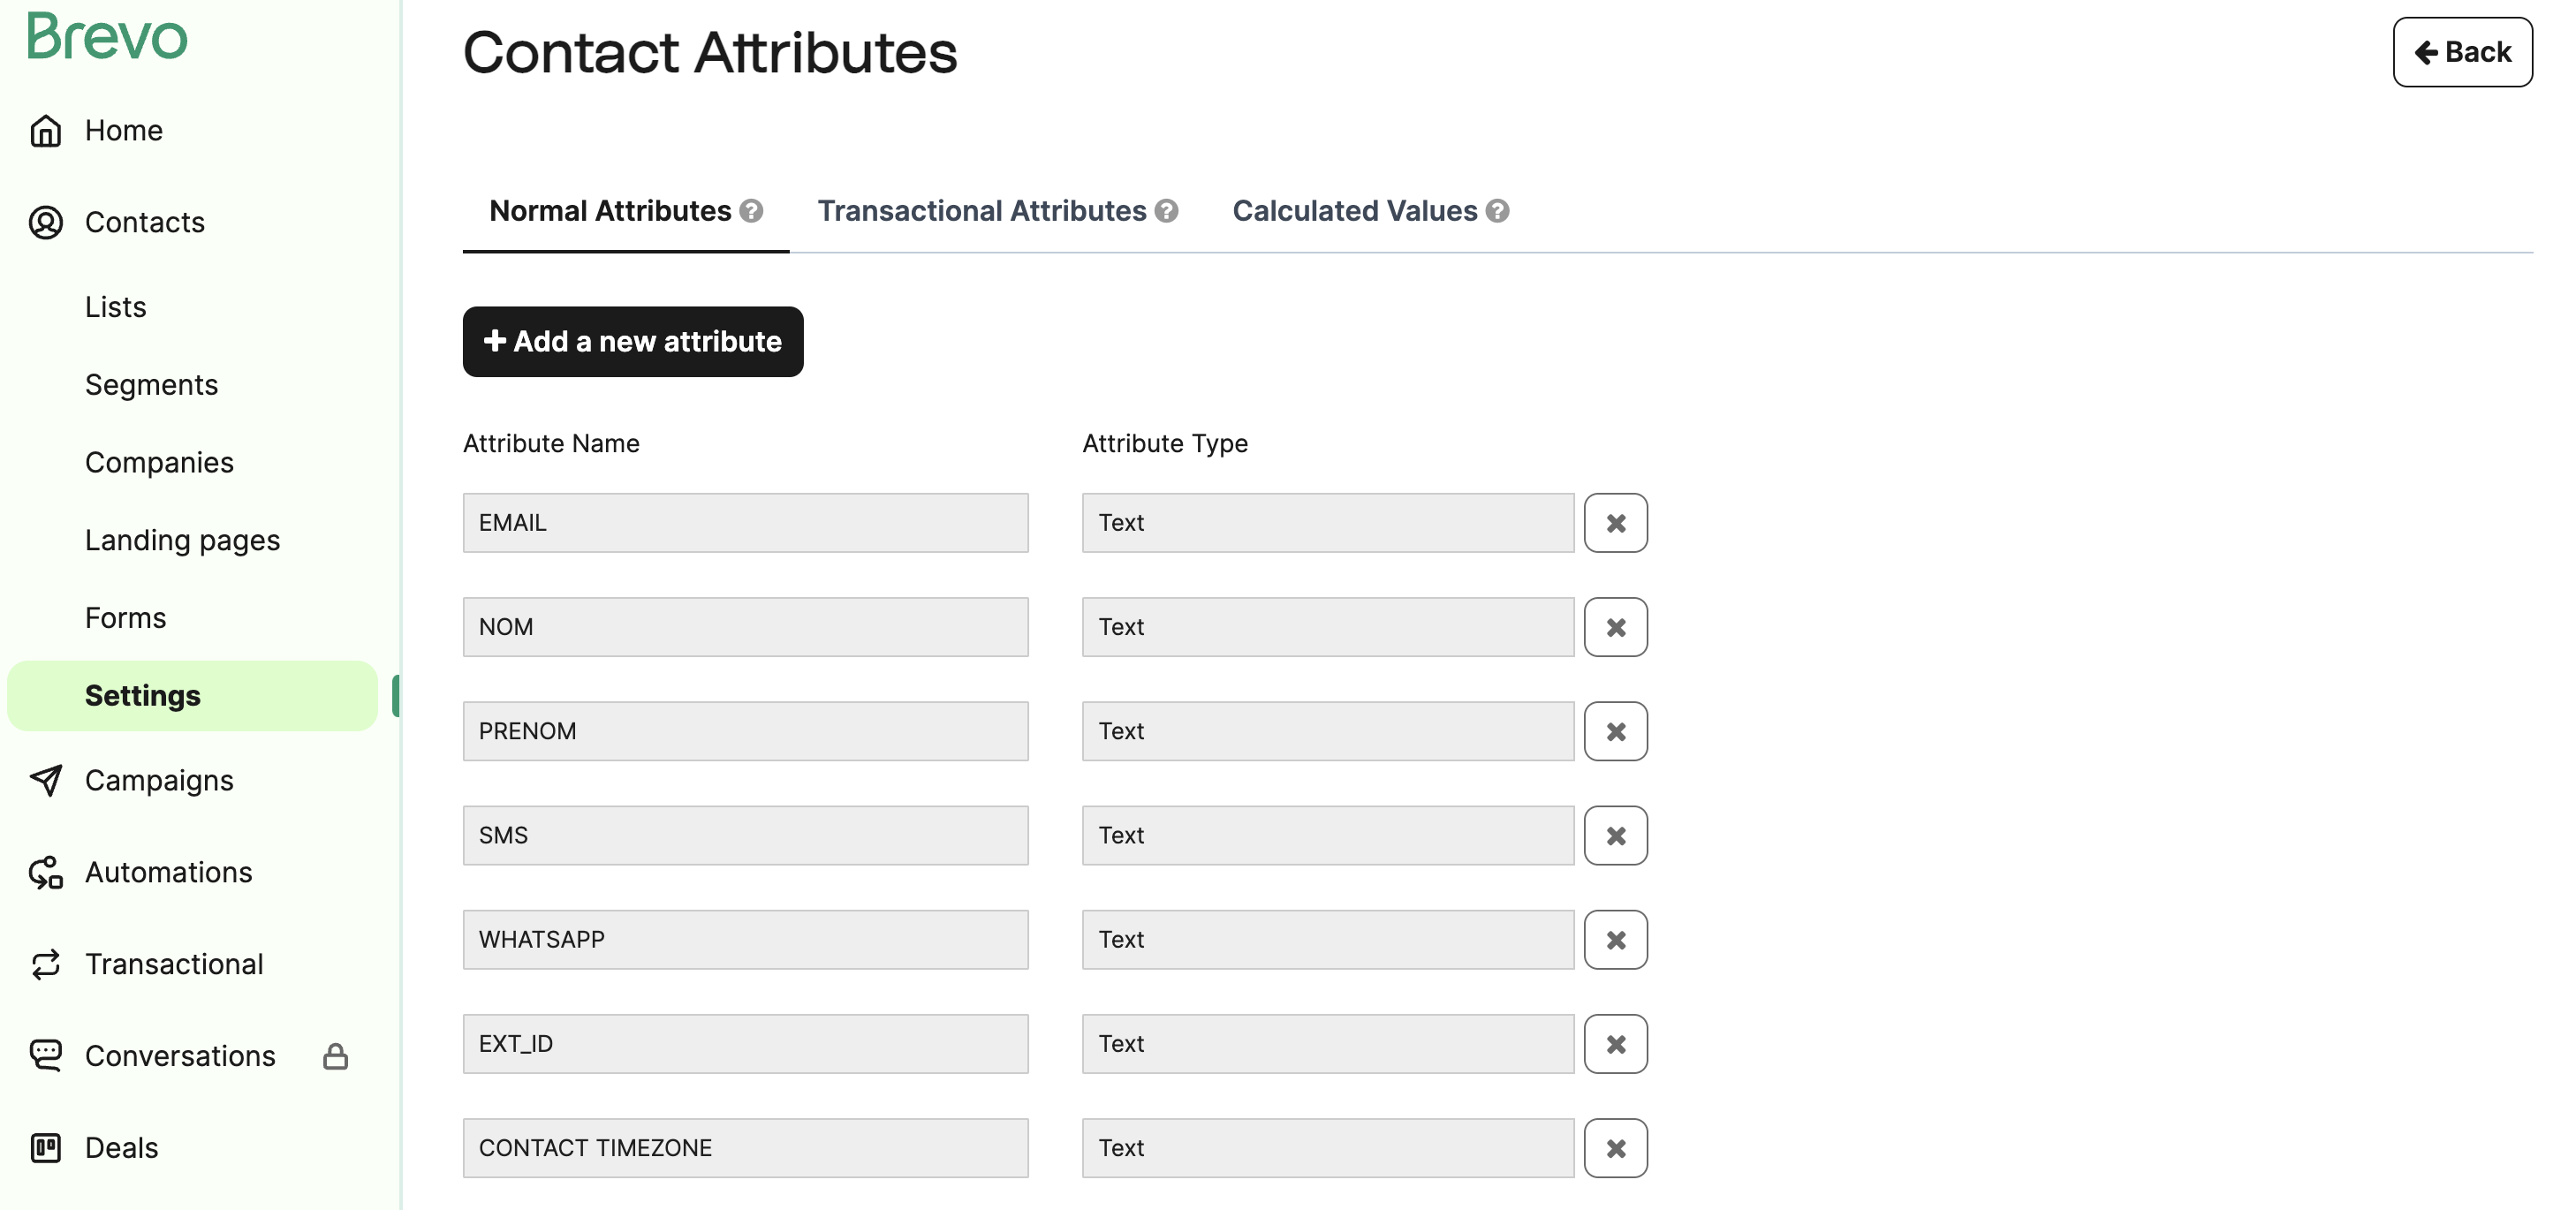Open Home from the sidebar
This screenshot has height=1210, width=2576.
pyautogui.click(x=123, y=130)
